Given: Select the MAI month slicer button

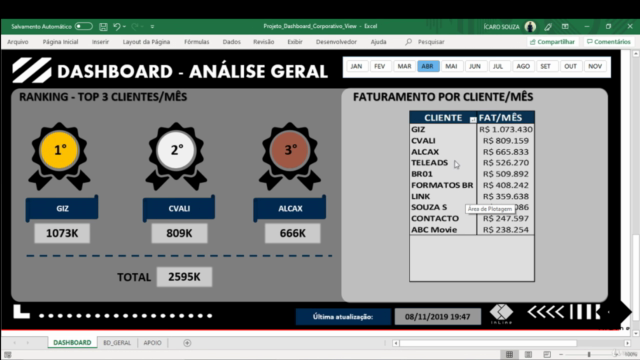Looking at the screenshot, I should [451, 66].
